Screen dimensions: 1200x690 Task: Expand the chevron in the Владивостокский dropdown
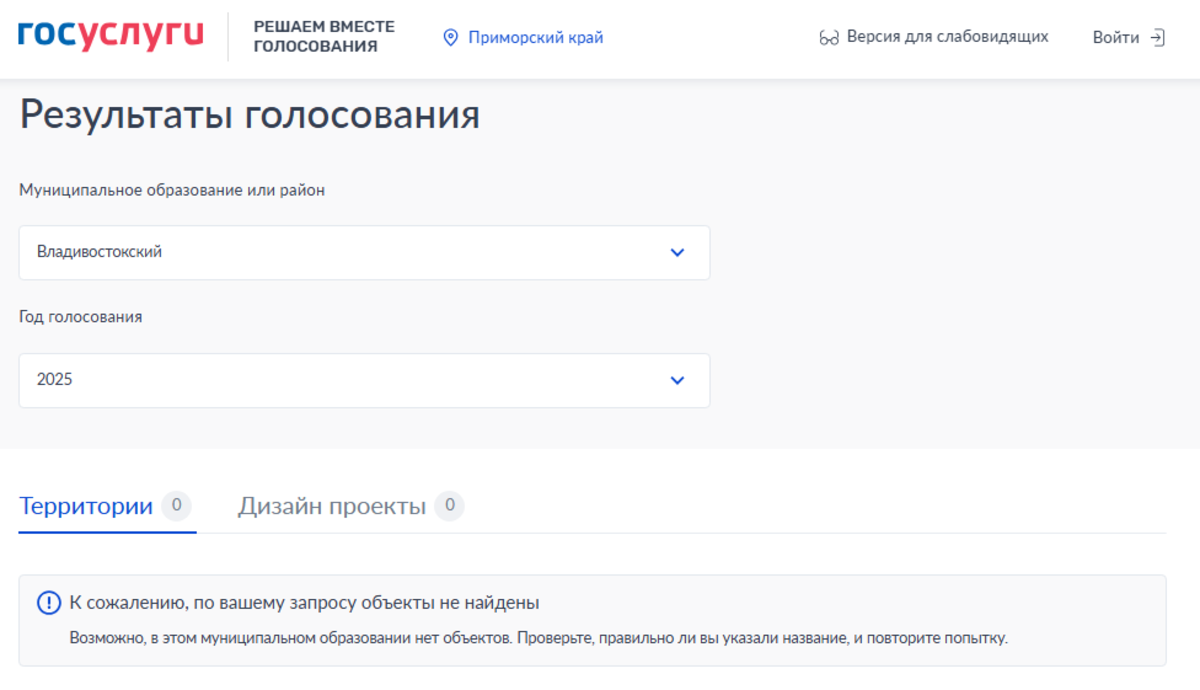point(677,252)
